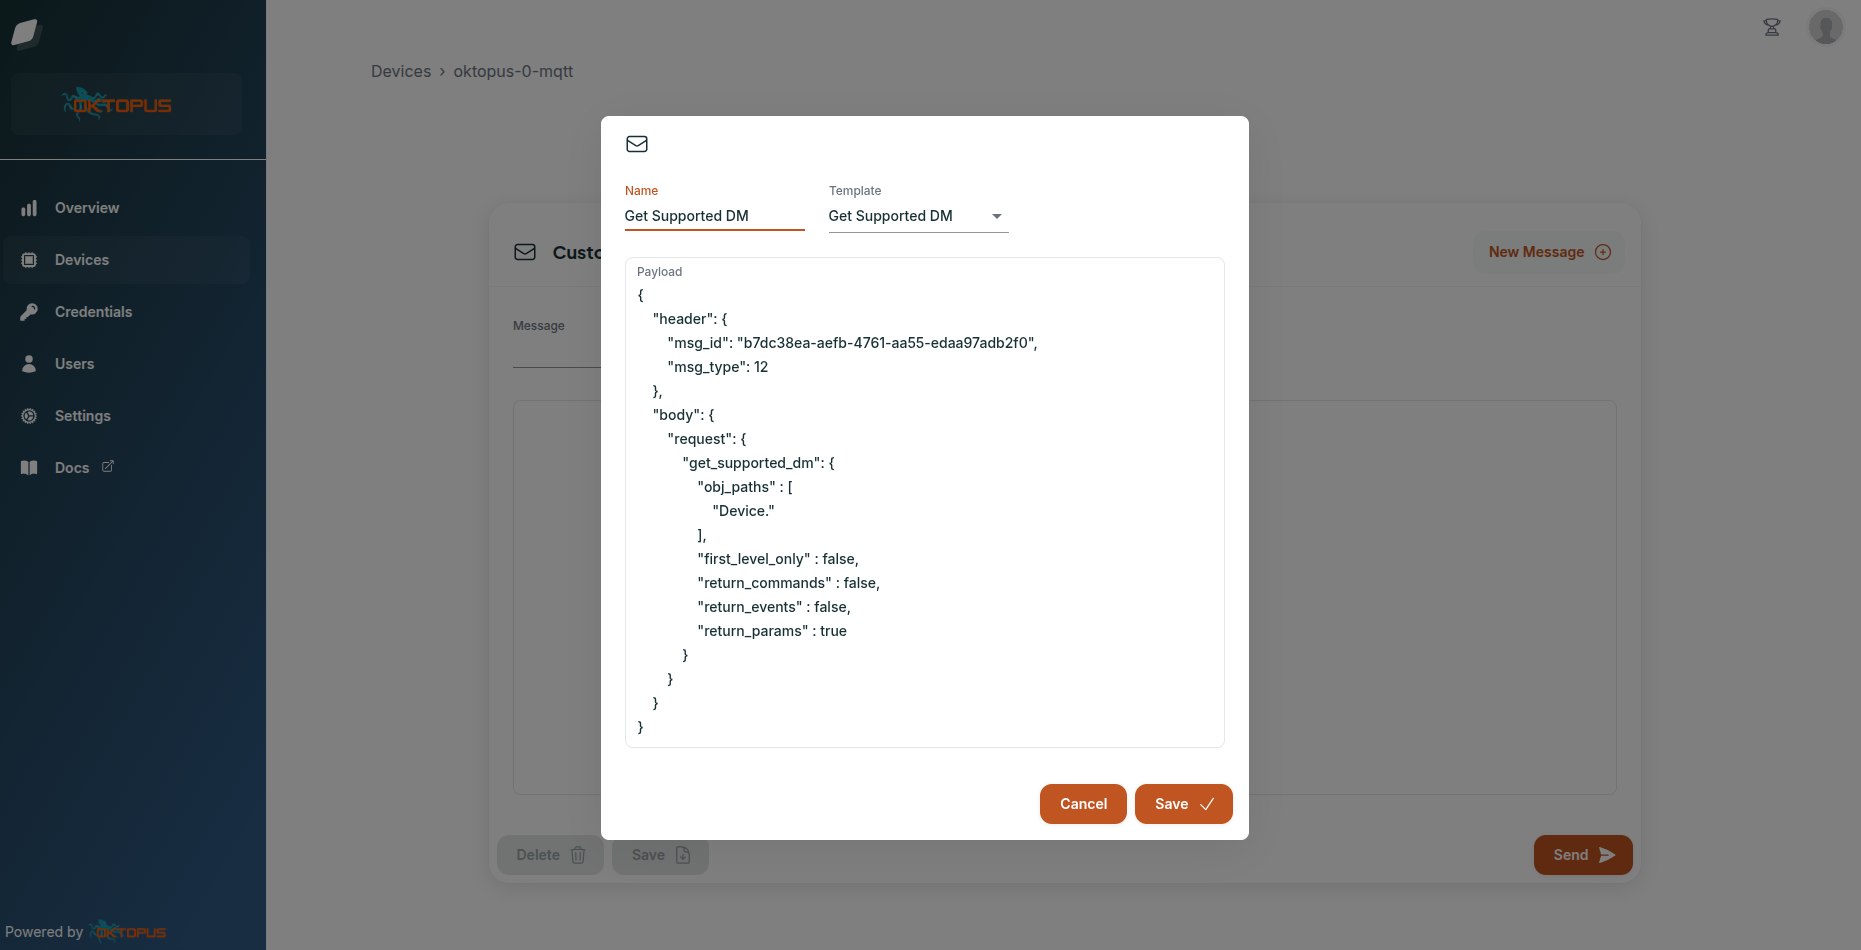Click the top-left app logo icon
The image size is (1861, 950).
(x=25, y=33)
